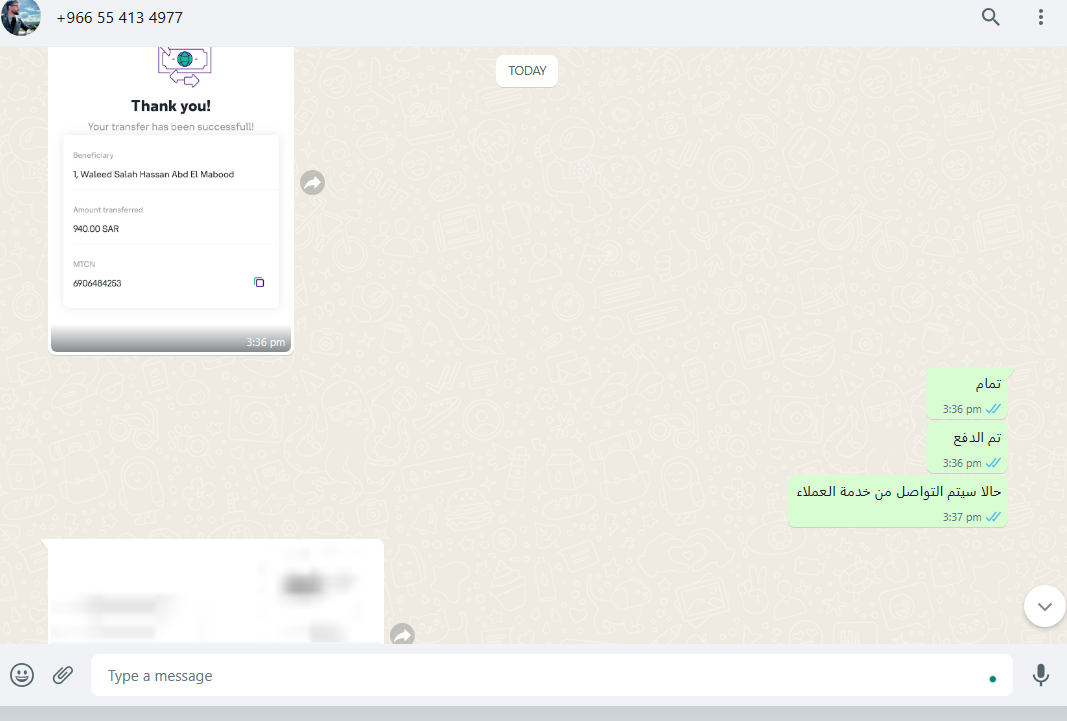Open the blurred image at chat bottom
This screenshot has height=721, width=1067.
(x=216, y=592)
